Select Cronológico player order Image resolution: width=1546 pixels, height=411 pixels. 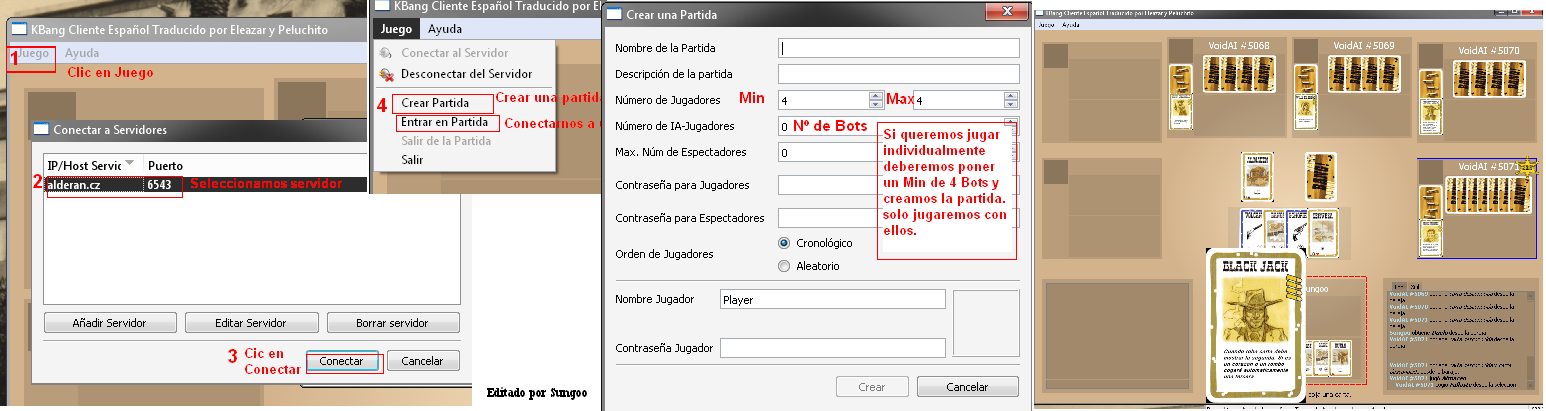click(785, 243)
